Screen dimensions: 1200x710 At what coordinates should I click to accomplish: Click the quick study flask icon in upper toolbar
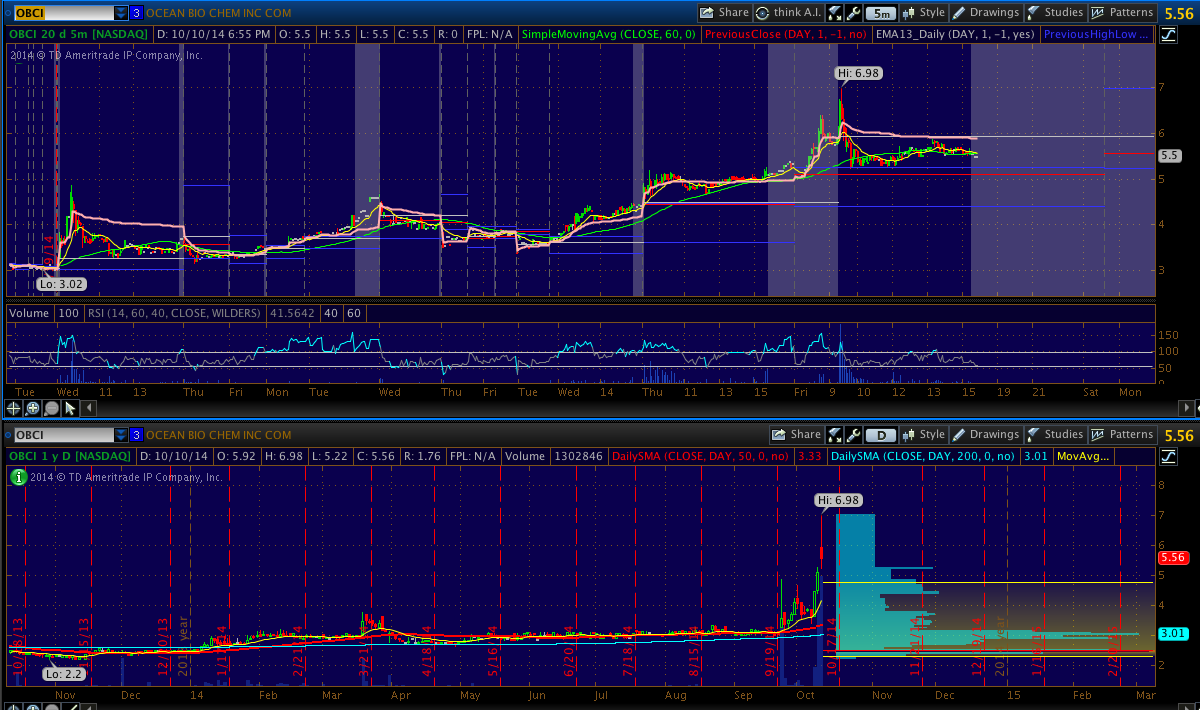tap(835, 13)
